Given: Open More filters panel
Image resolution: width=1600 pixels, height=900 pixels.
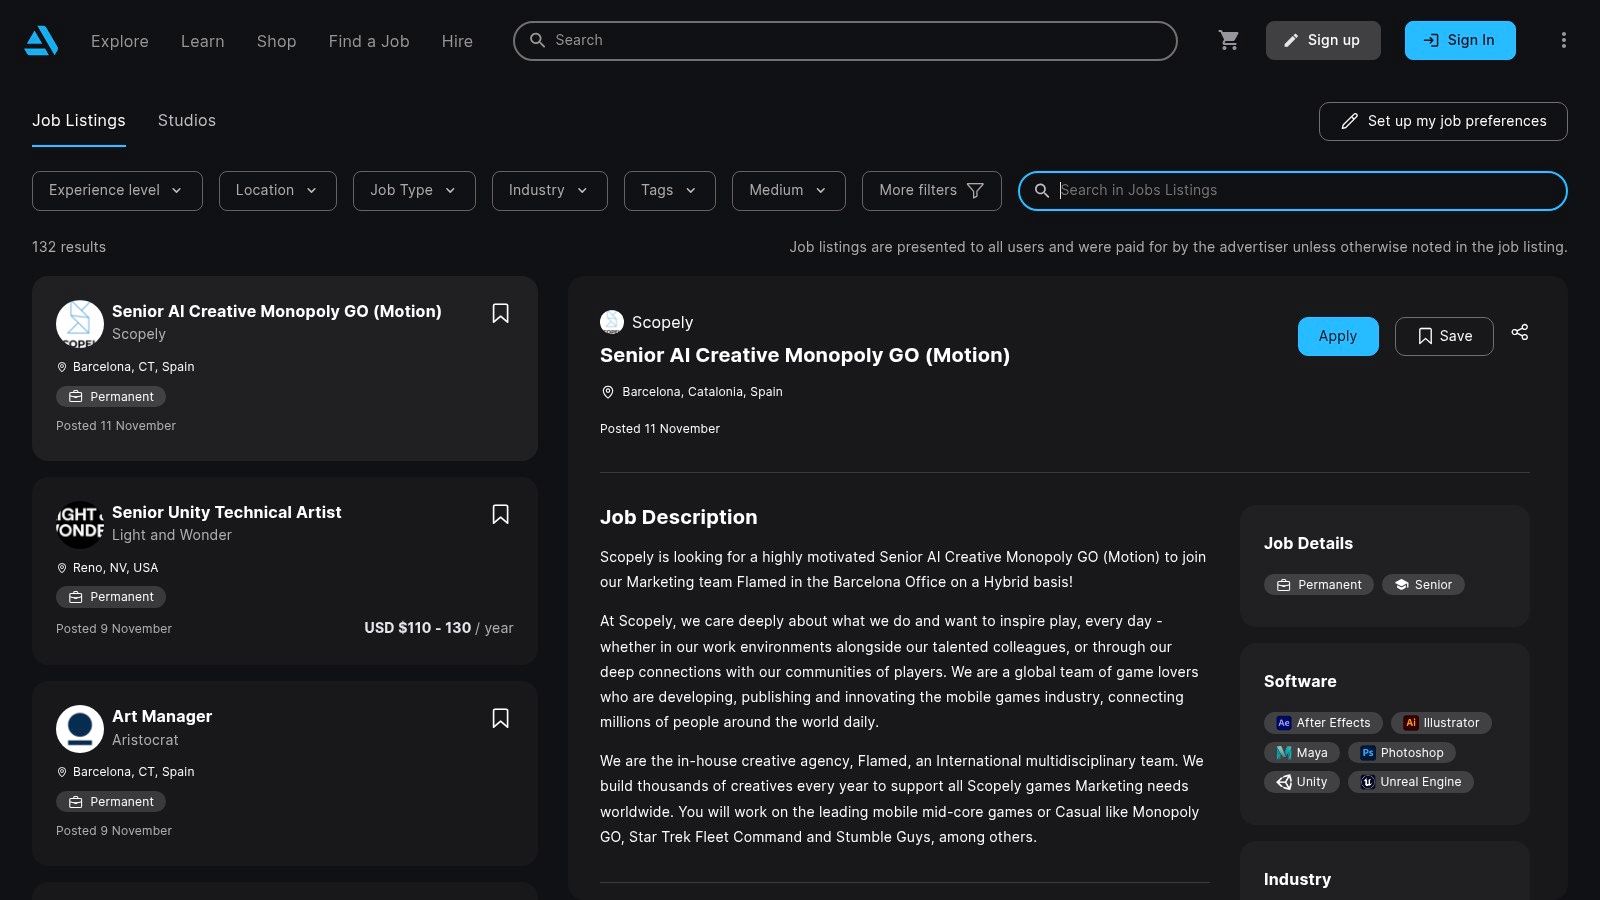Looking at the screenshot, I should click(x=931, y=191).
